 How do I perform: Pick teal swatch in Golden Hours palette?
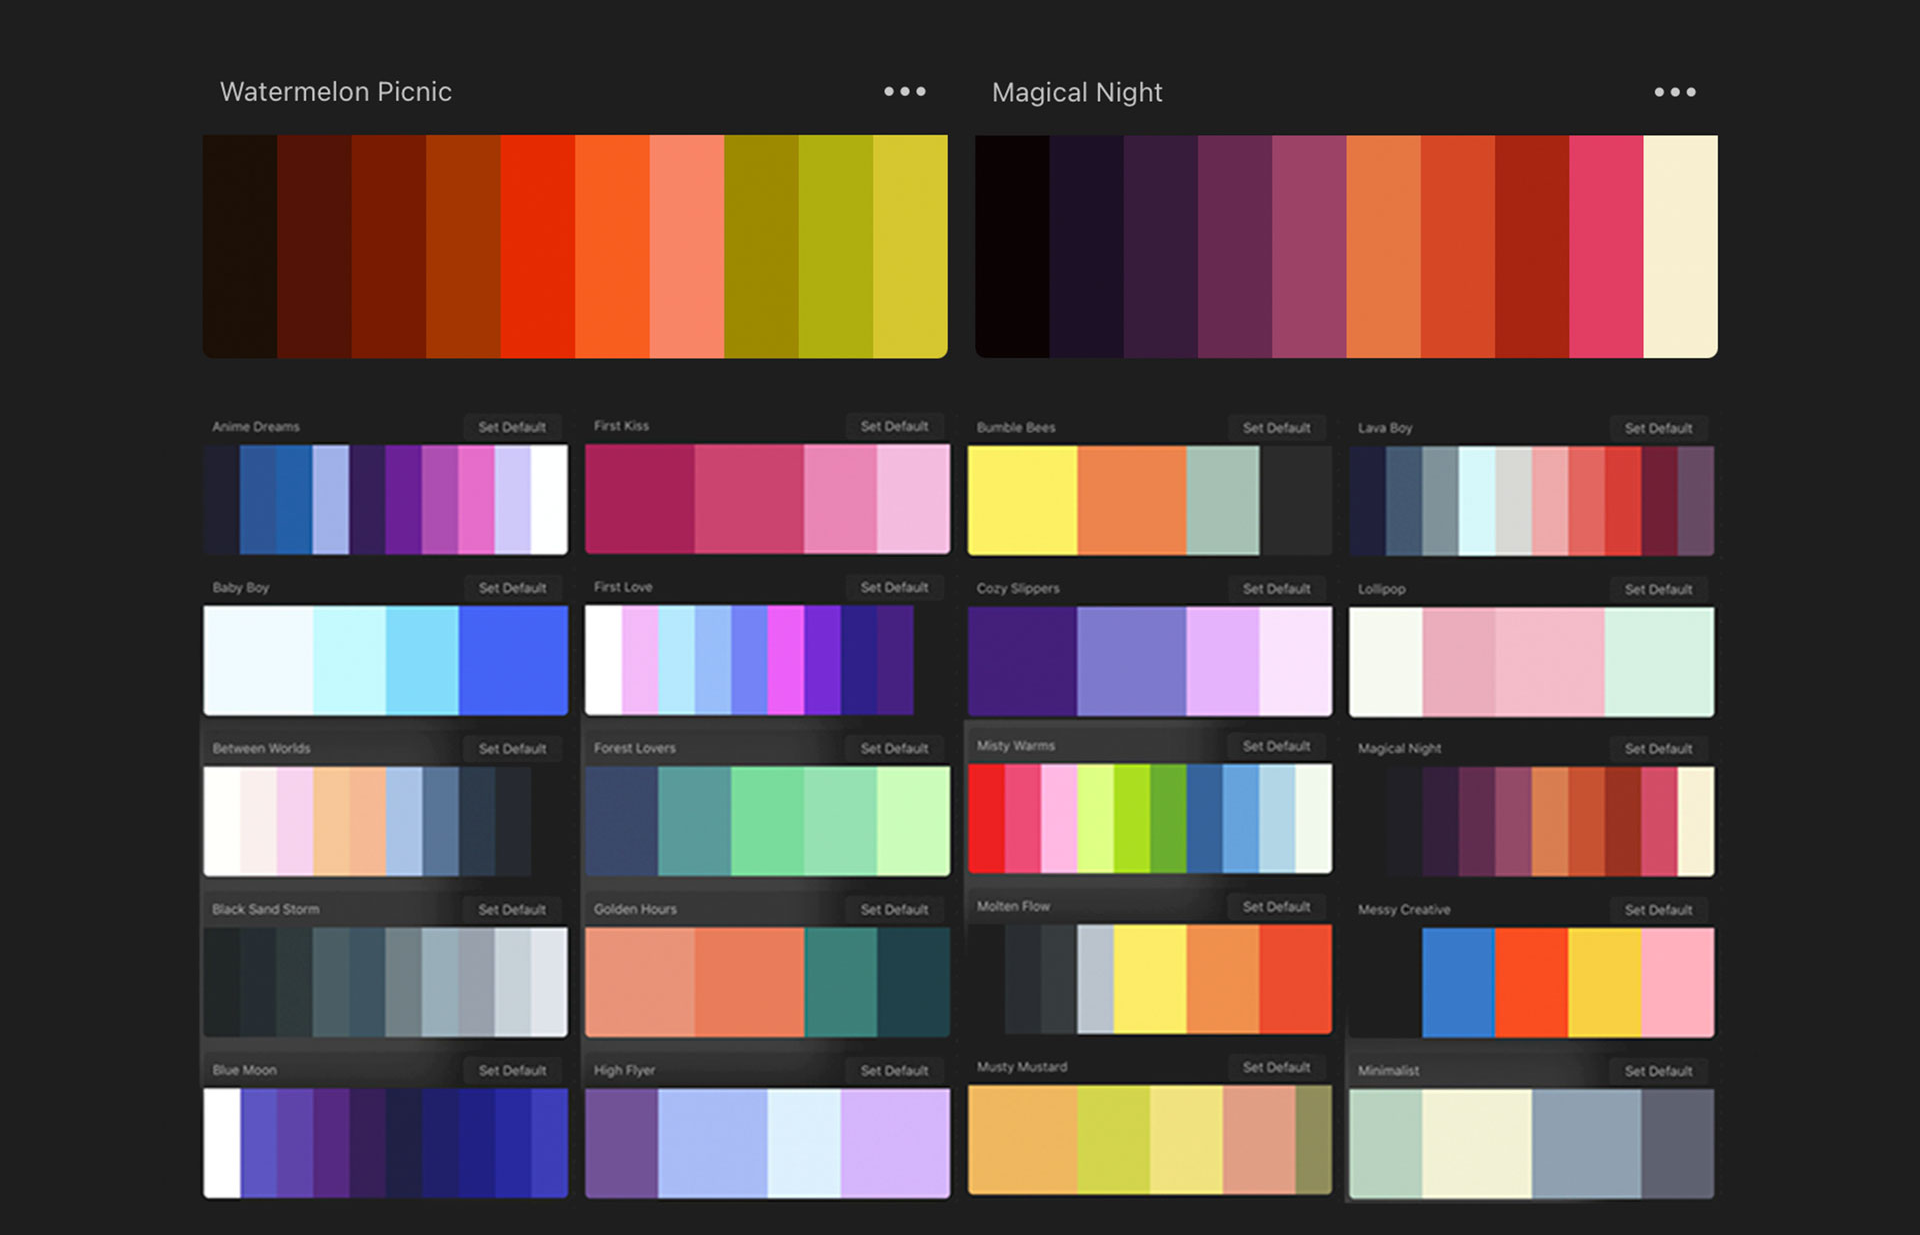point(840,982)
